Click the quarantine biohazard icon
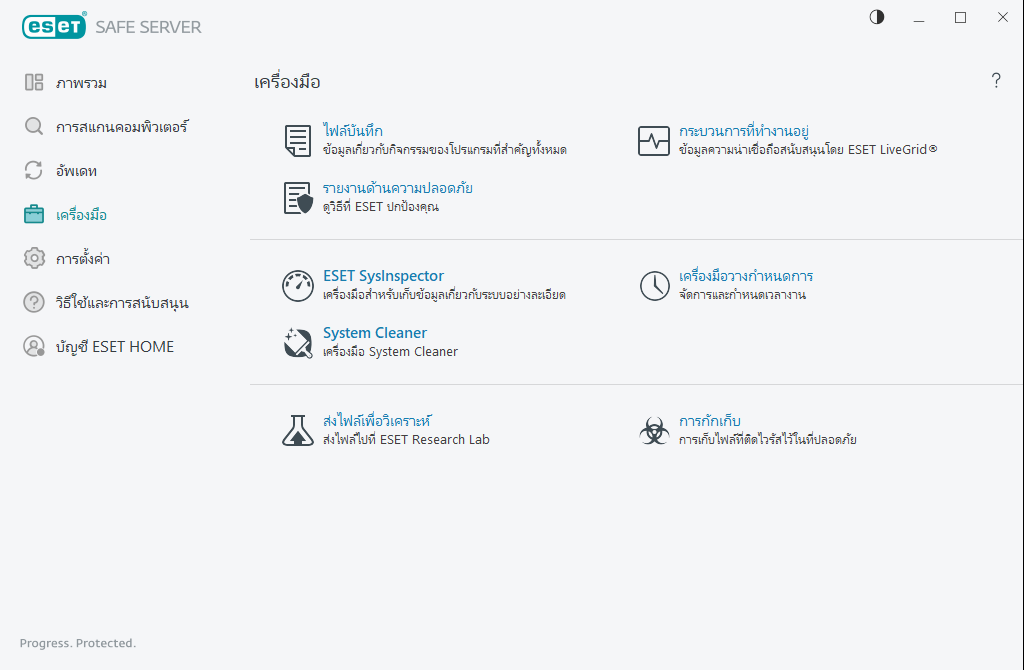1024x670 pixels. point(654,430)
